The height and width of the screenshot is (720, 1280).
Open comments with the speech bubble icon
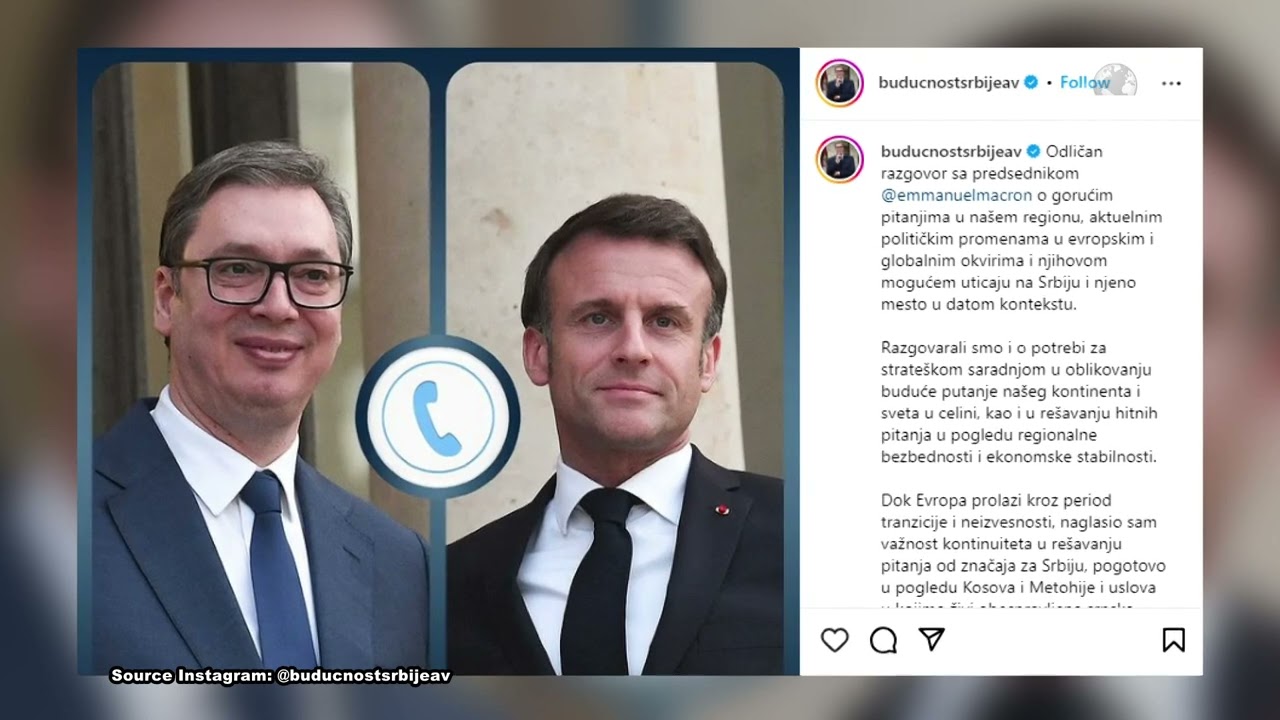point(883,640)
